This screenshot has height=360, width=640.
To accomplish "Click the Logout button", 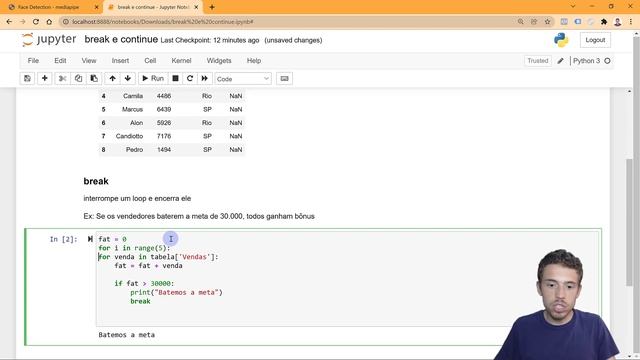I will pos(595,40).
